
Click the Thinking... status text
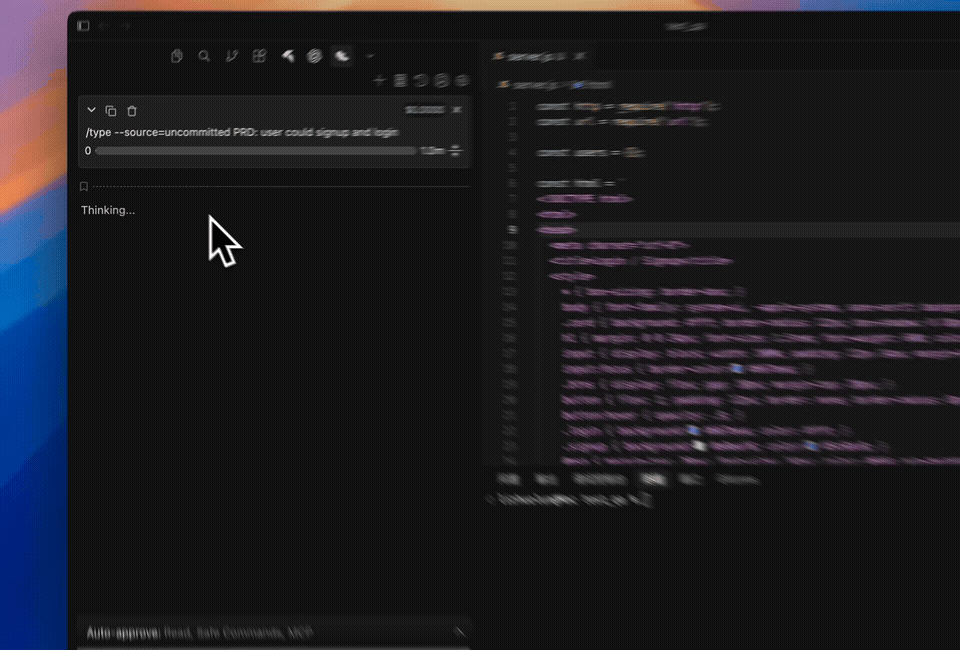click(x=107, y=210)
